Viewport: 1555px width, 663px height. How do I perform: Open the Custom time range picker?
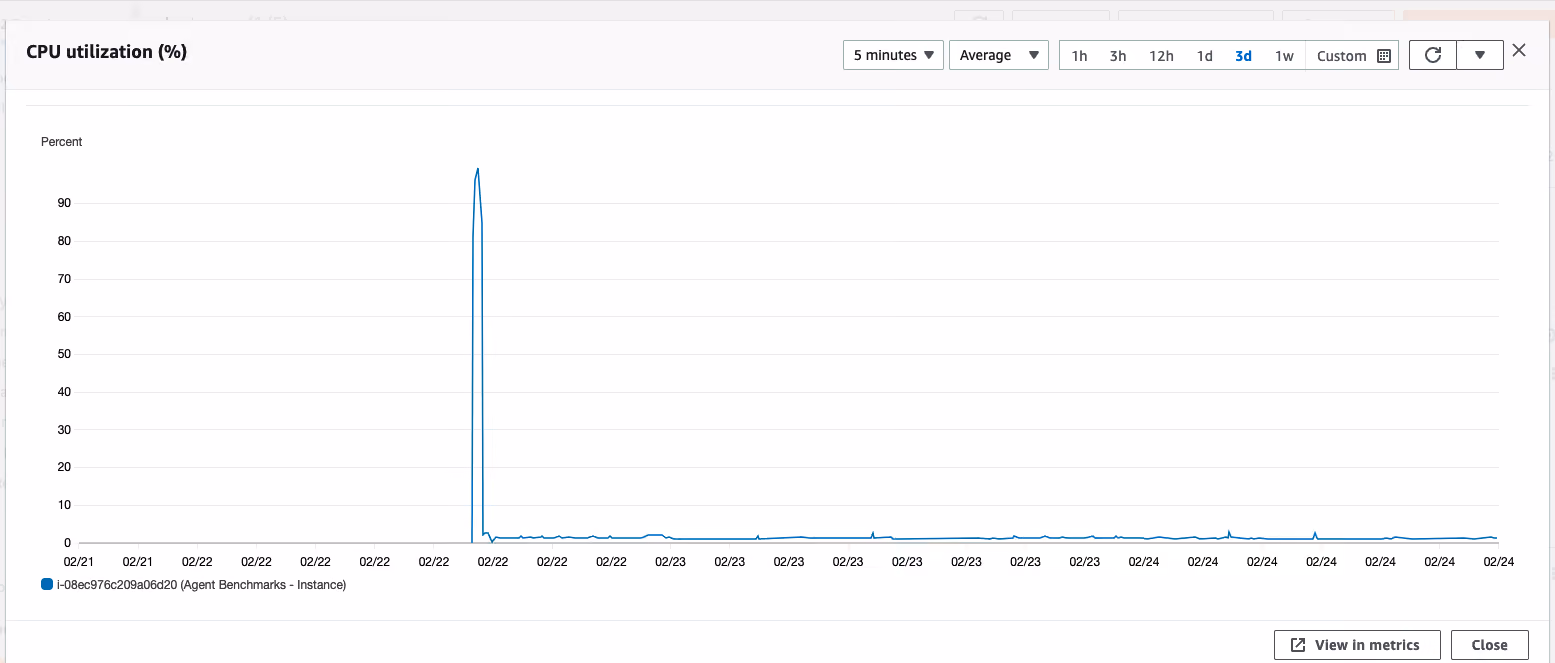[1353, 56]
